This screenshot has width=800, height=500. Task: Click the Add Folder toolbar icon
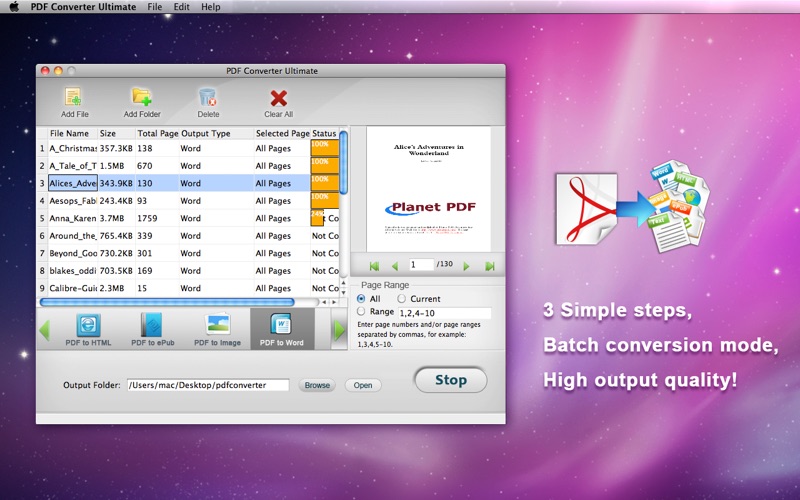tap(141, 97)
